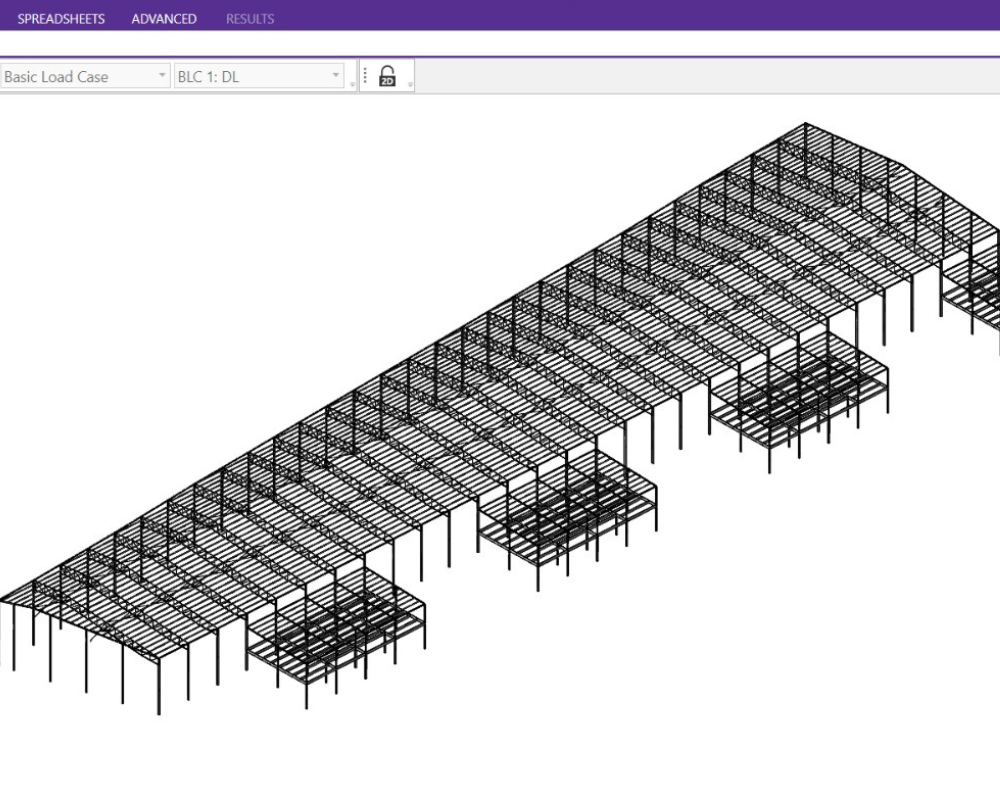Select the second mezzanine platform
The image size is (1000, 800).
(x=567, y=515)
